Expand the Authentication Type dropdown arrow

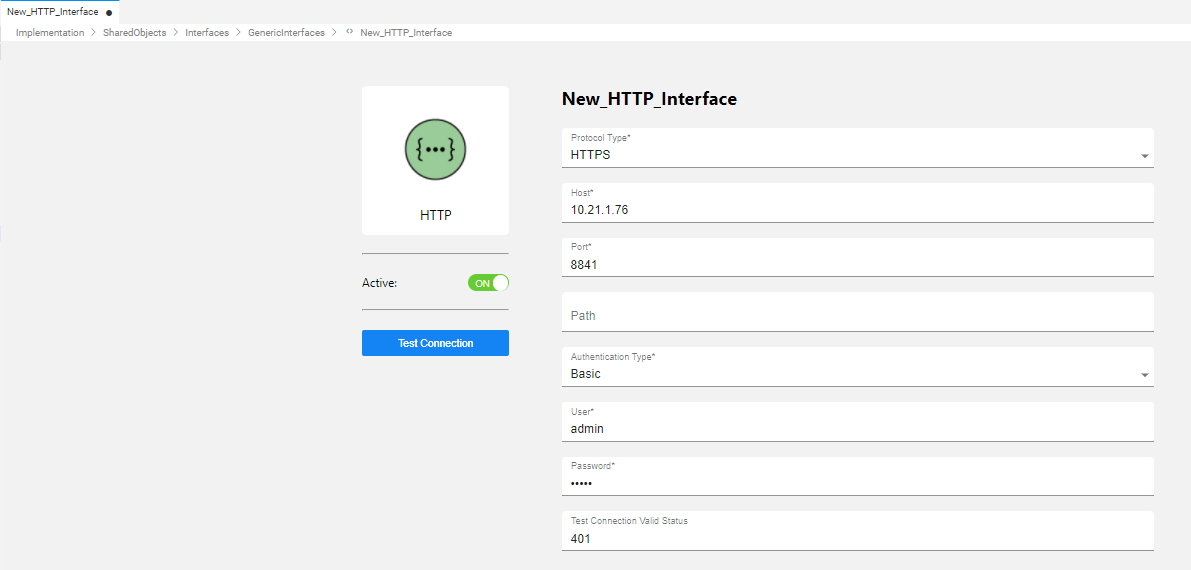click(x=1144, y=375)
